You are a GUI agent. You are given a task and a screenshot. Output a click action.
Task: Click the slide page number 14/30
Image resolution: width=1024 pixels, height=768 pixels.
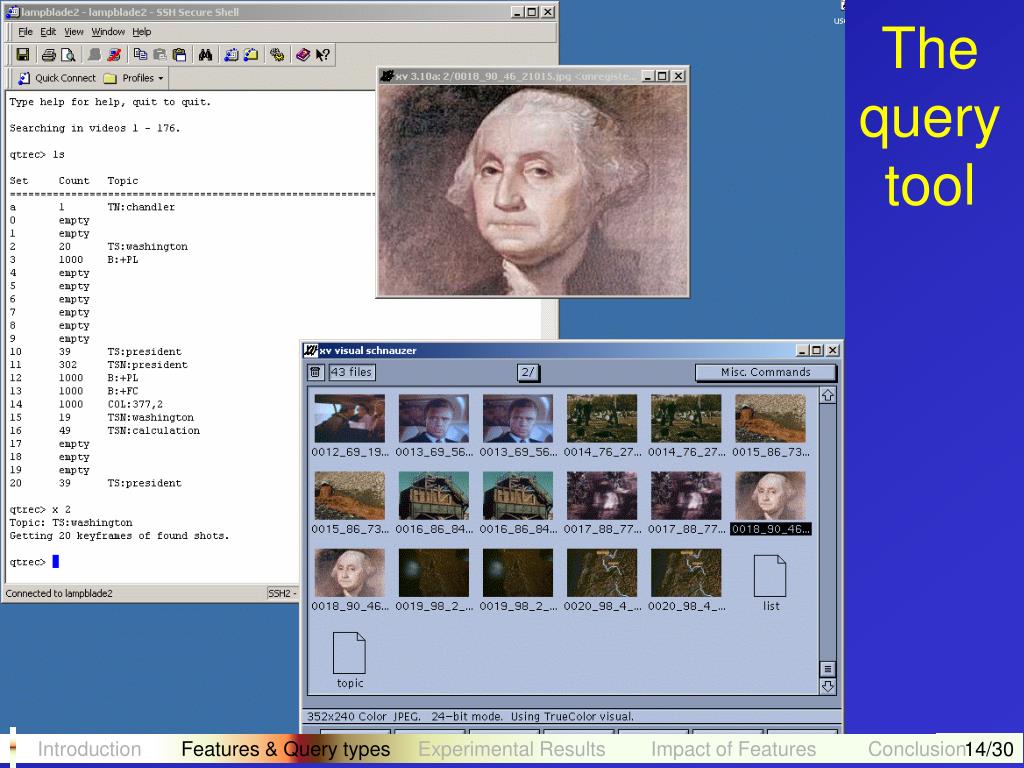[989, 750]
